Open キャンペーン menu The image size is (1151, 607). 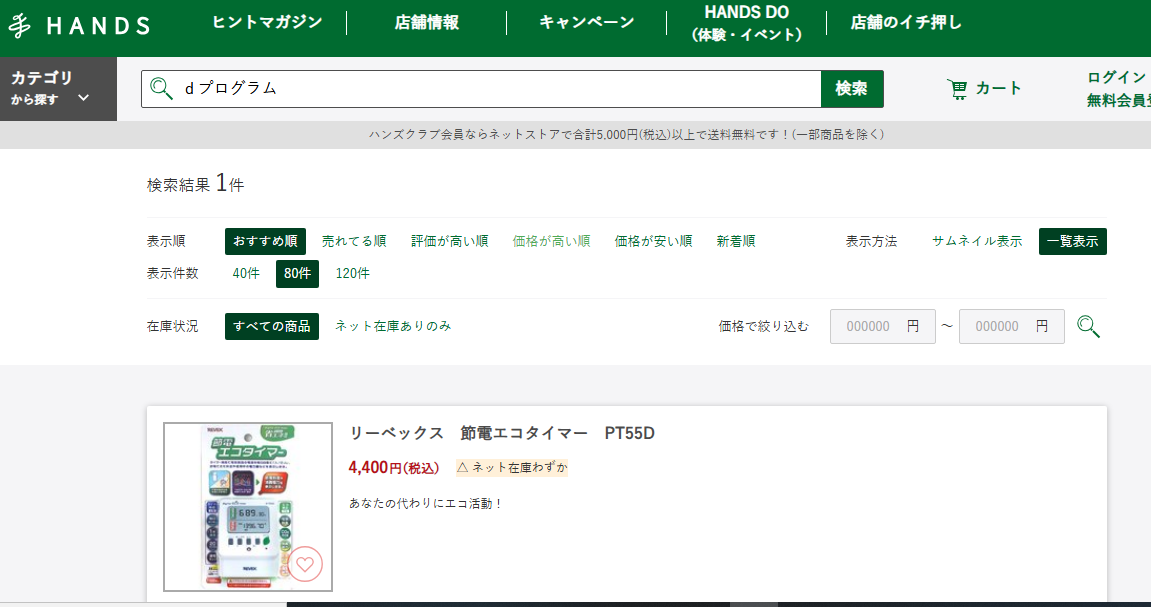coord(587,22)
